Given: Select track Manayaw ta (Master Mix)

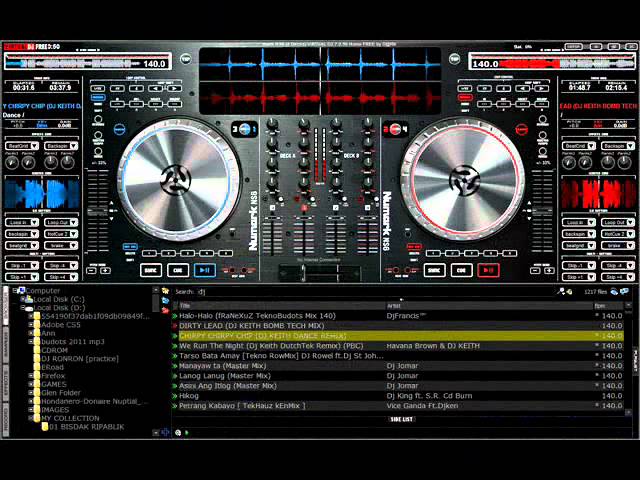Looking at the screenshot, I should pyautogui.click(x=398, y=366).
